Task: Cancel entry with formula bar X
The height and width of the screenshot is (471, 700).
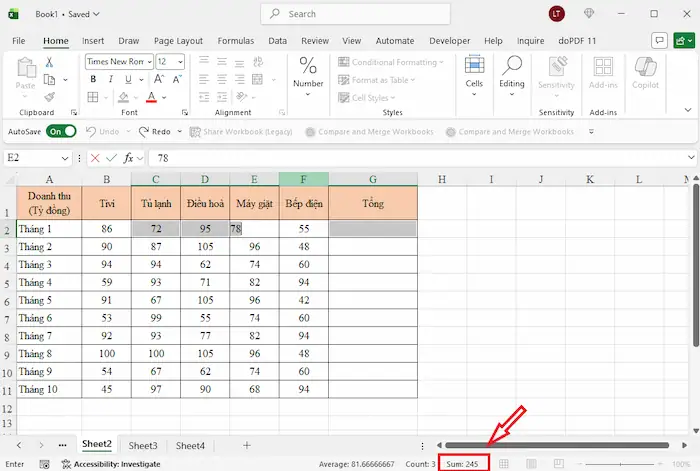Action: (x=95, y=158)
